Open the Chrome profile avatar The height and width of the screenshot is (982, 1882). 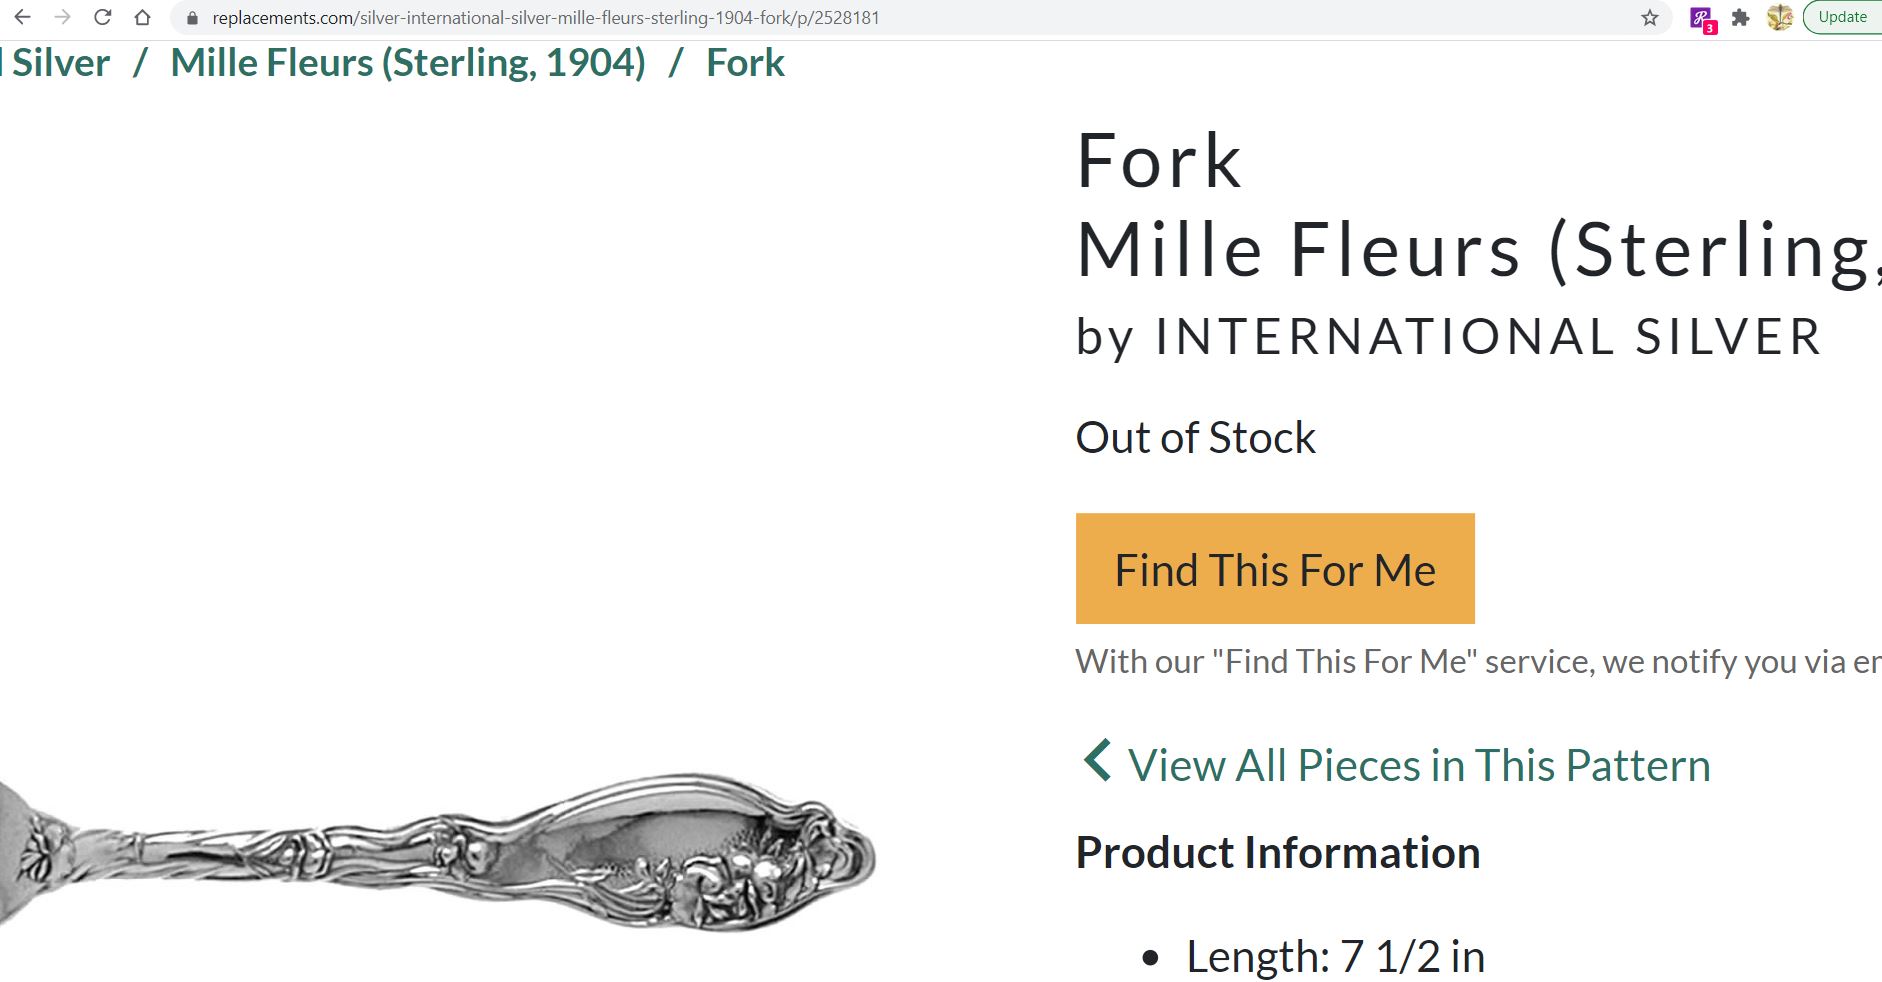click(x=1779, y=17)
